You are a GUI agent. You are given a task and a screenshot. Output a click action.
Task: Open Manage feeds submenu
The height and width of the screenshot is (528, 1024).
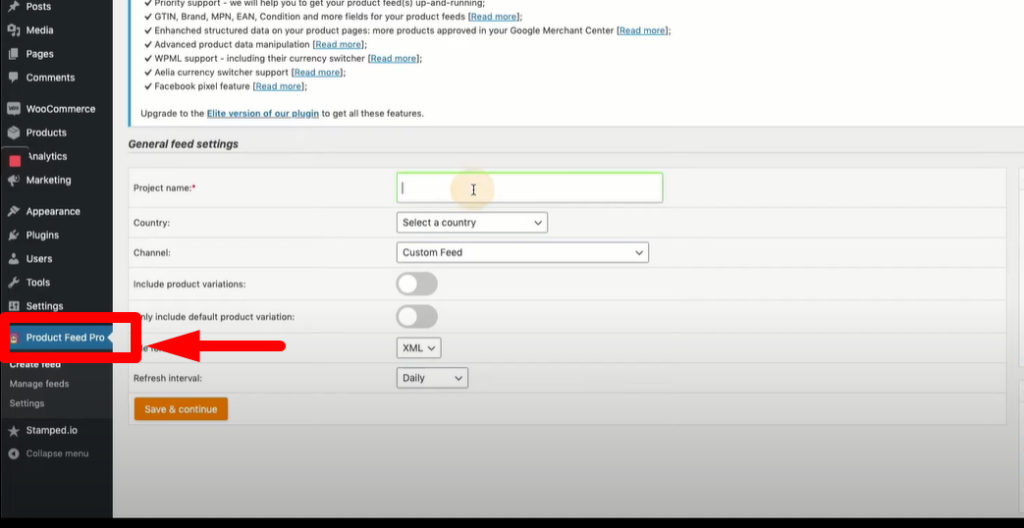pyautogui.click(x=39, y=384)
